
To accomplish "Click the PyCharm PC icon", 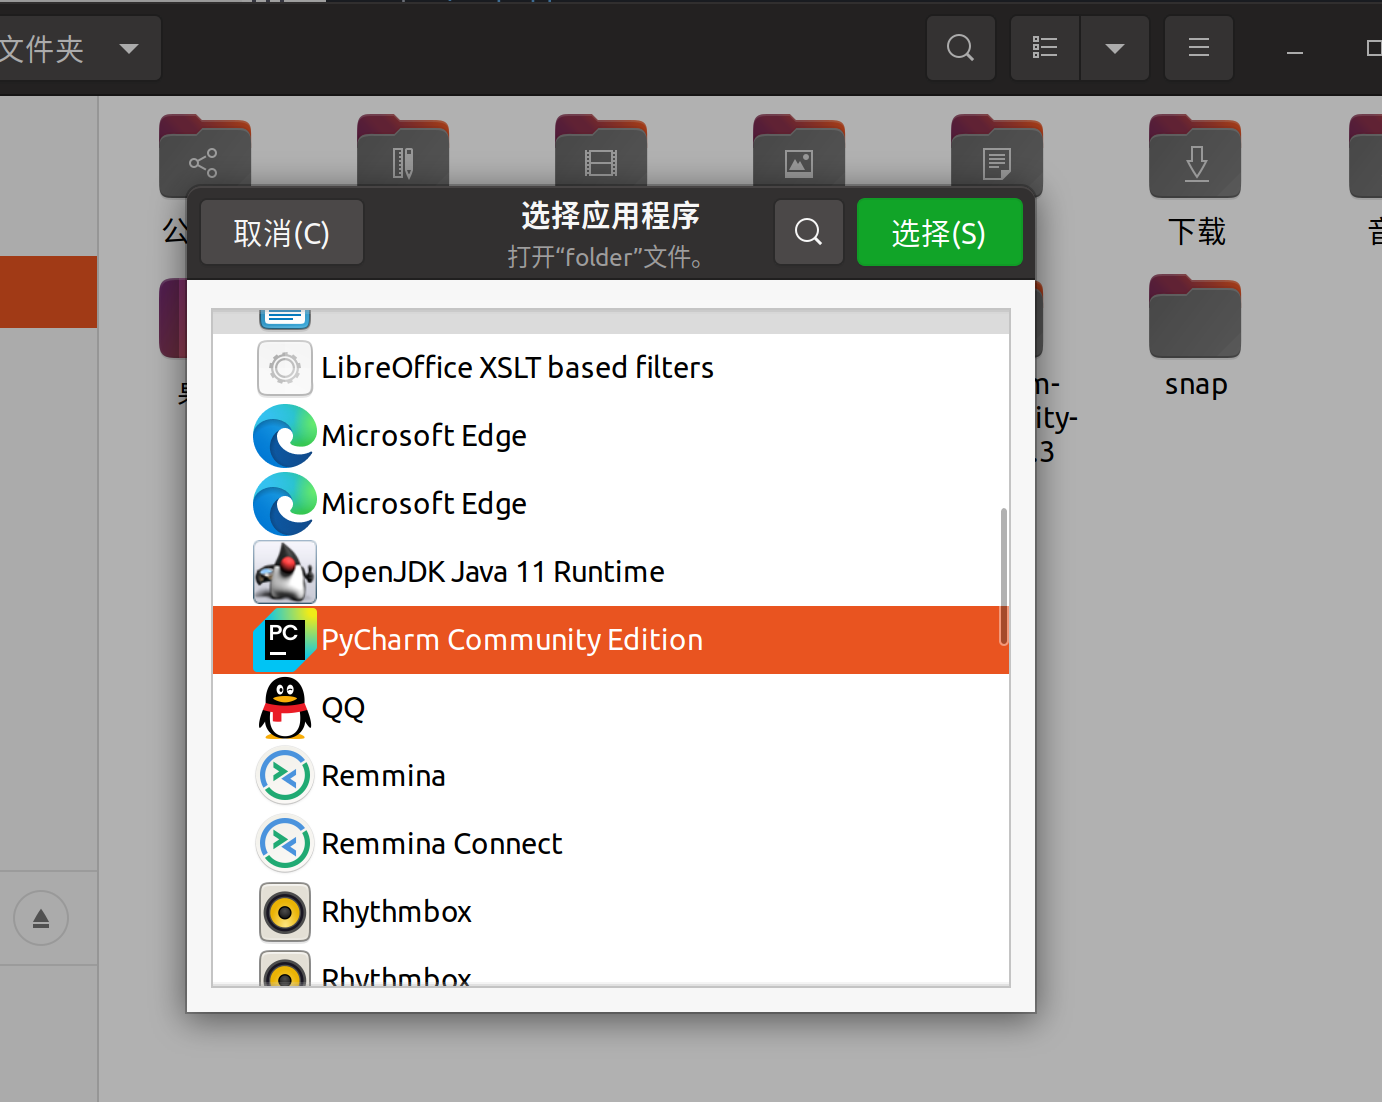I will [x=285, y=640].
